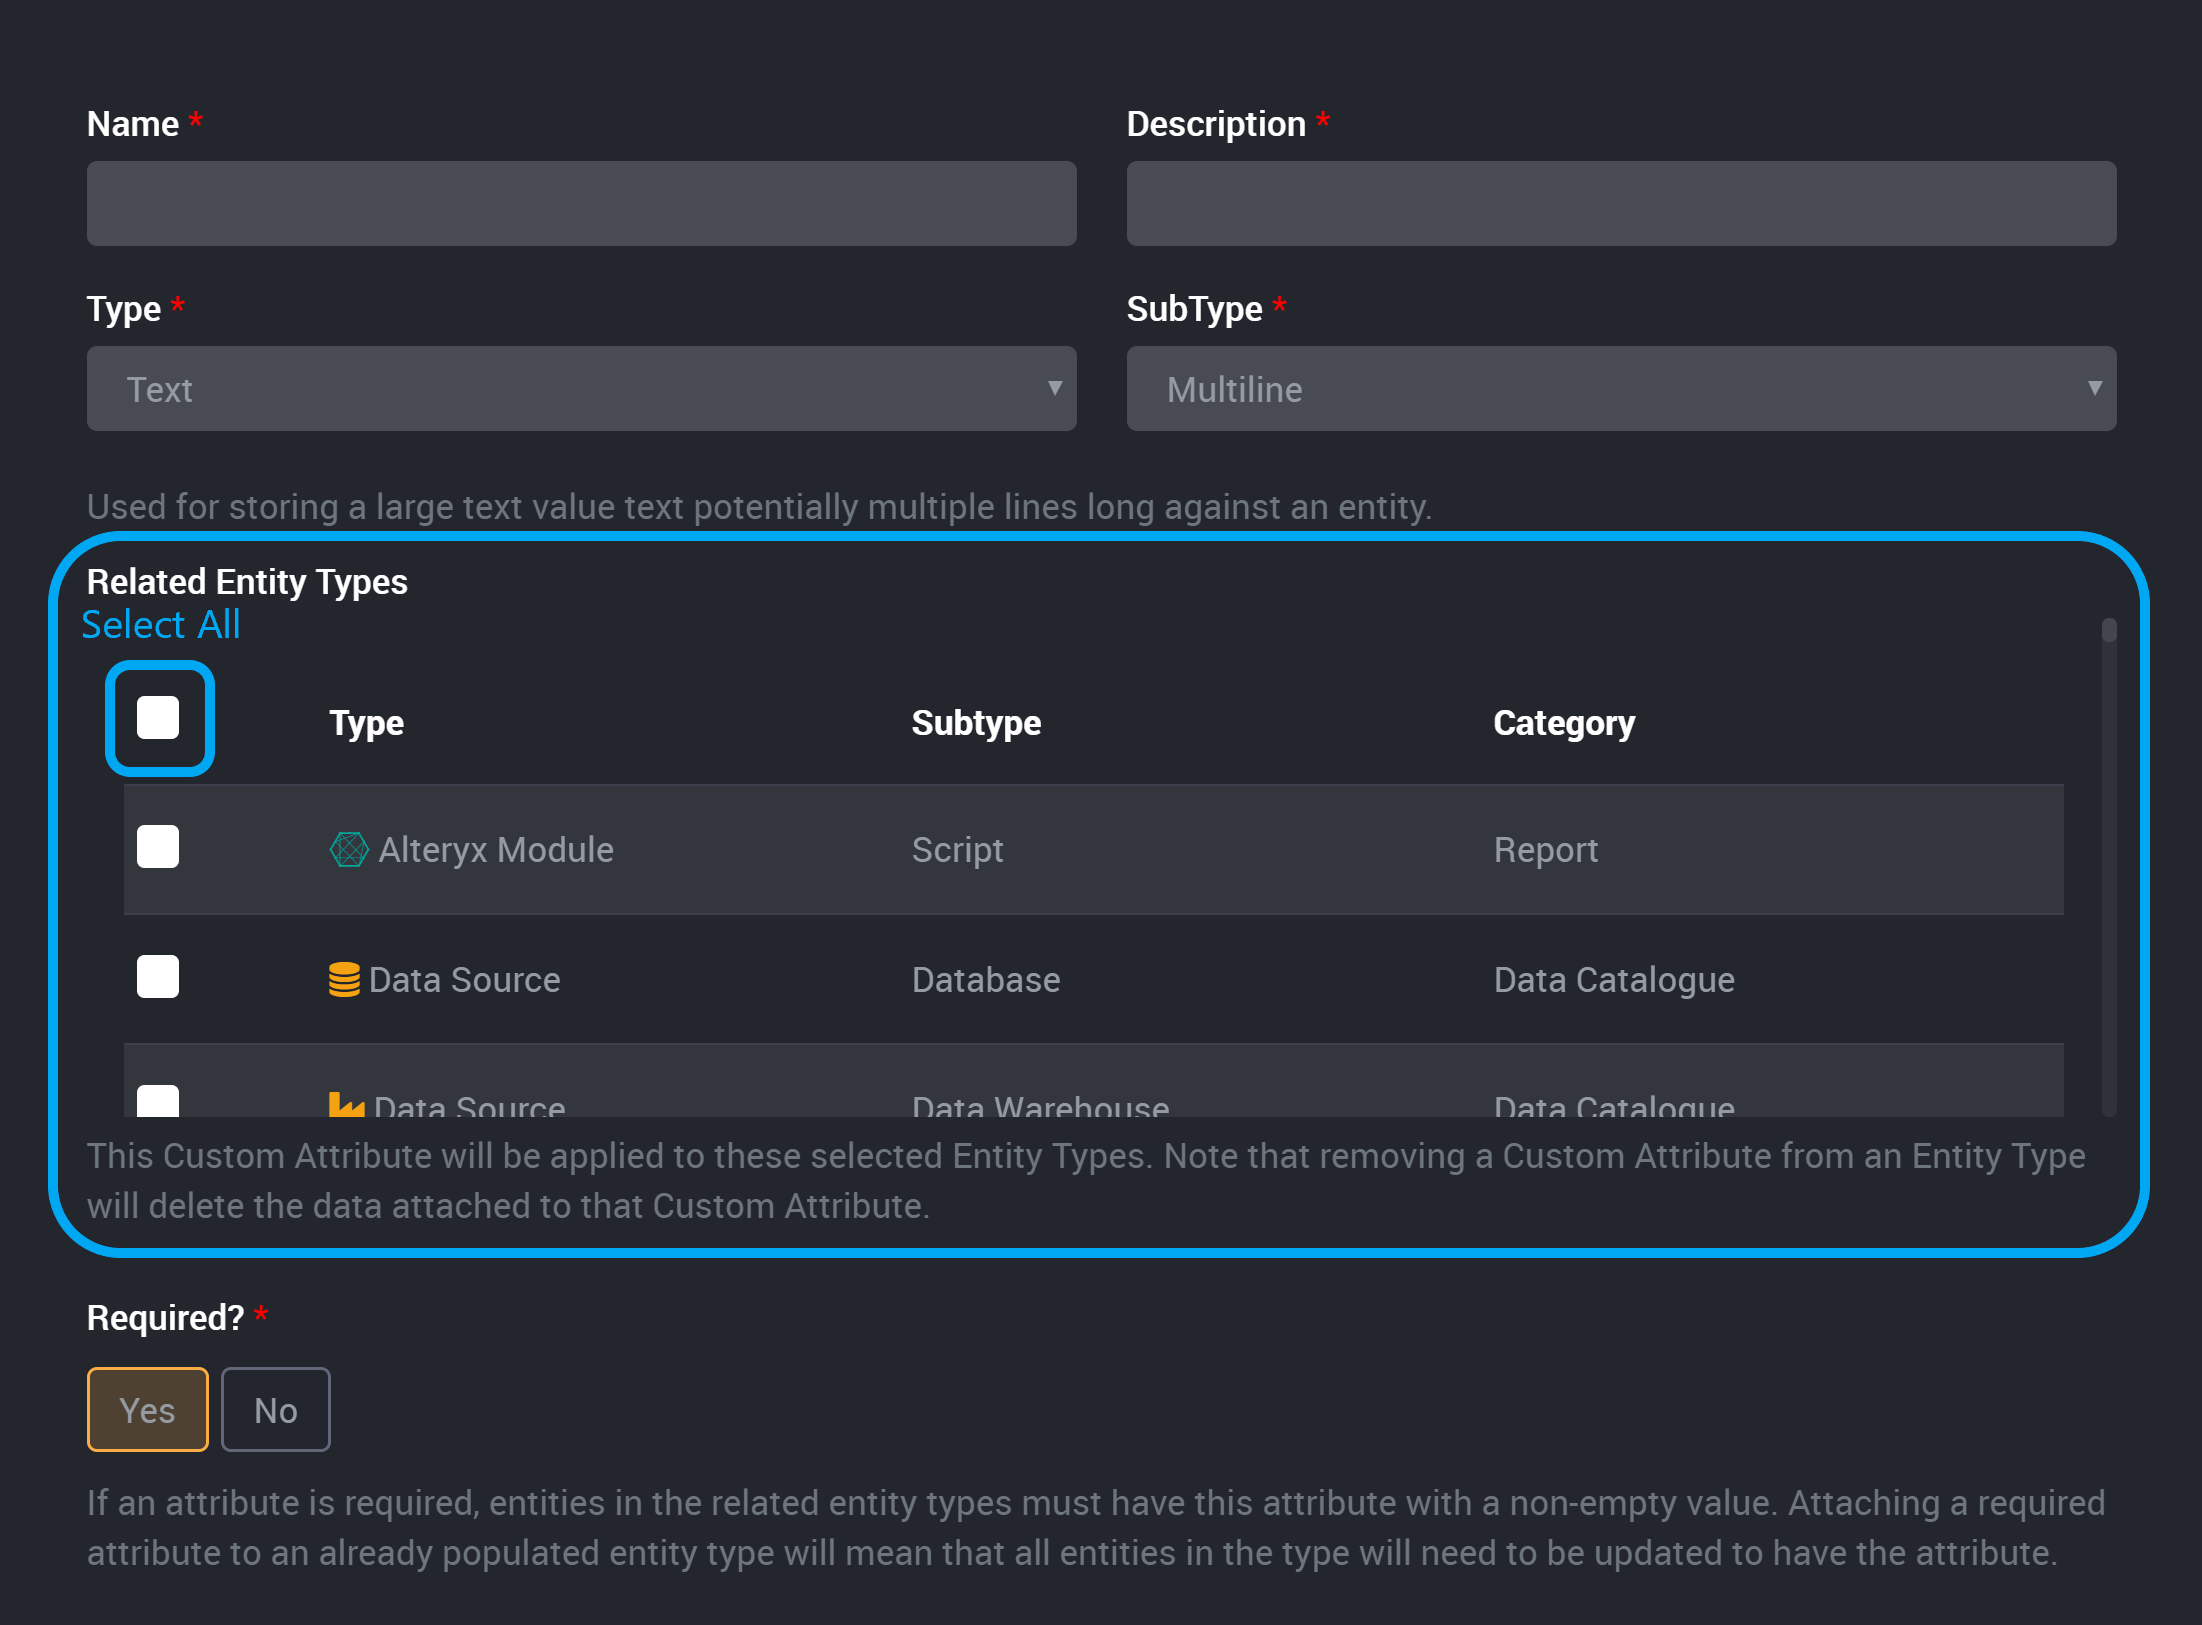
Task: Click the Name input field
Action: pyautogui.click(x=580, y=203)
